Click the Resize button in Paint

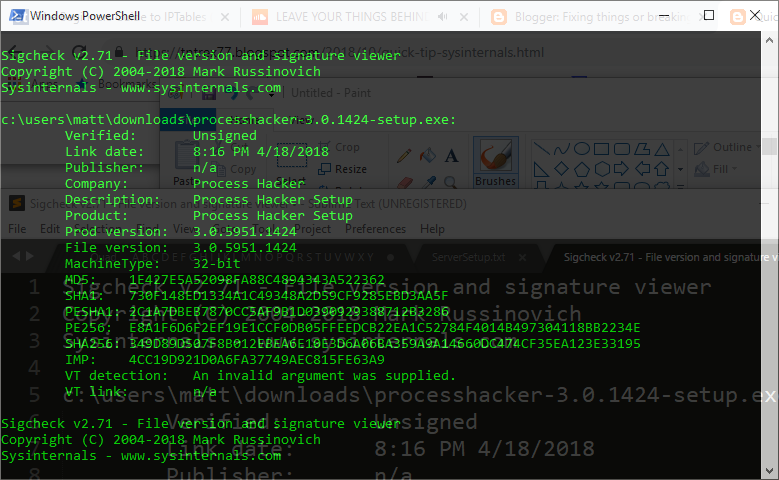point(342,169)
